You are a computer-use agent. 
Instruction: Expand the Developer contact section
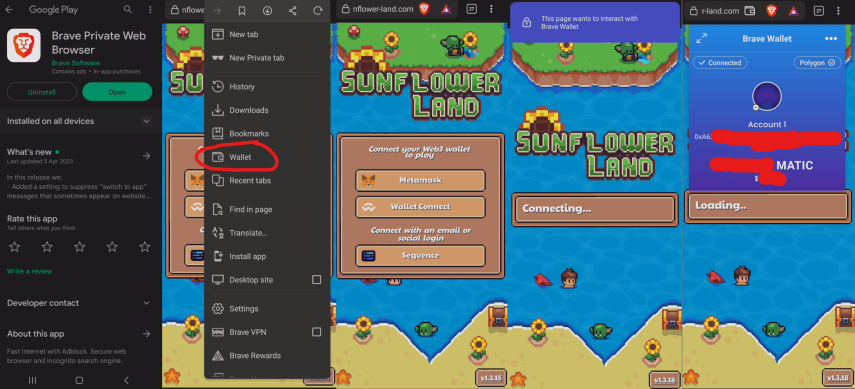click(146, 303)
